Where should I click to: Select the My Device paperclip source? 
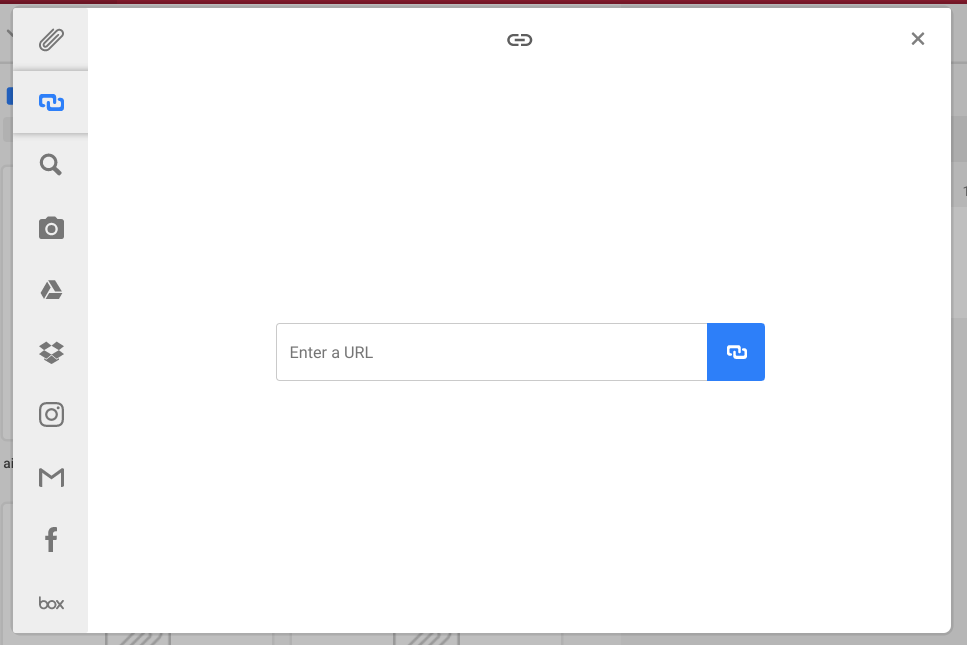coord(51,40)
